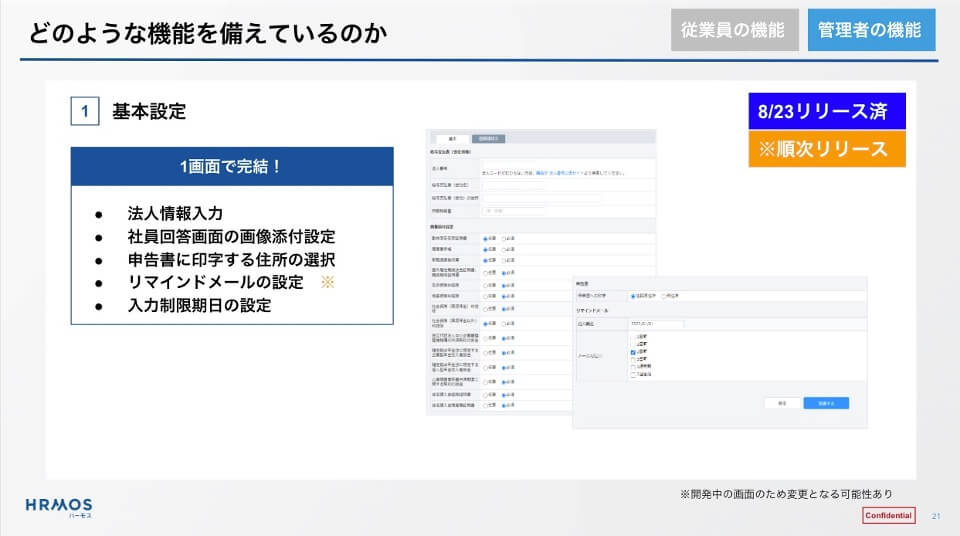Click the boxed number 1 icon

coord(84,112)
